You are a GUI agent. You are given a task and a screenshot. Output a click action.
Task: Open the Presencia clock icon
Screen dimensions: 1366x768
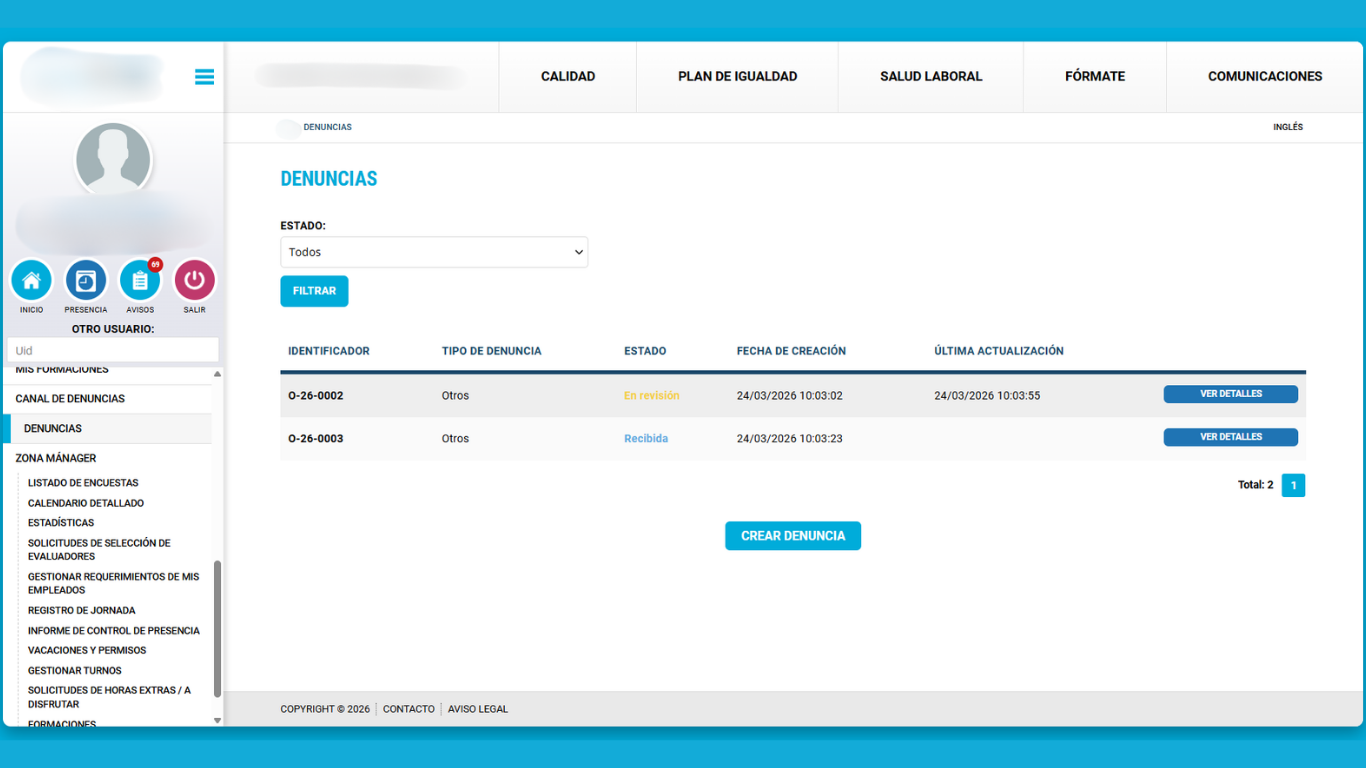click(86, 281)
